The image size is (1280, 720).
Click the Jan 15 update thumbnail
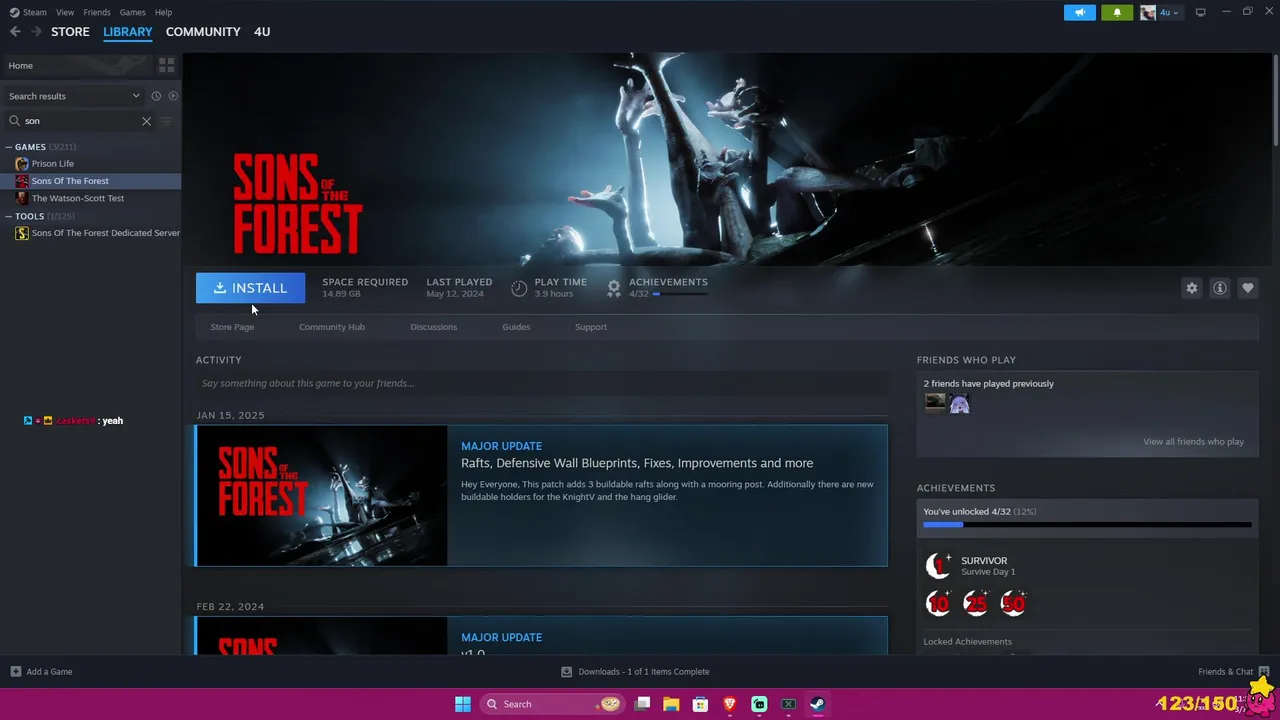click(322, 496)
